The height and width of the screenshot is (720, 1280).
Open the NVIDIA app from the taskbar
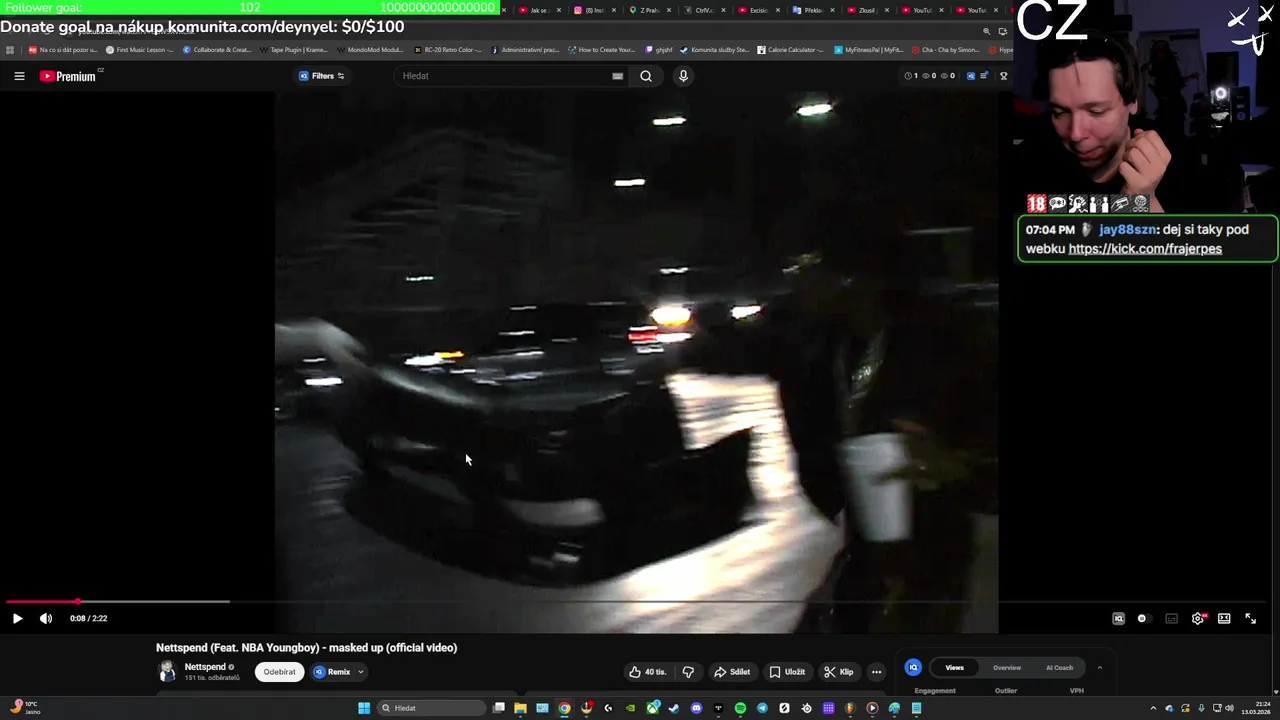pyautogui.click(x=630, y=708)
